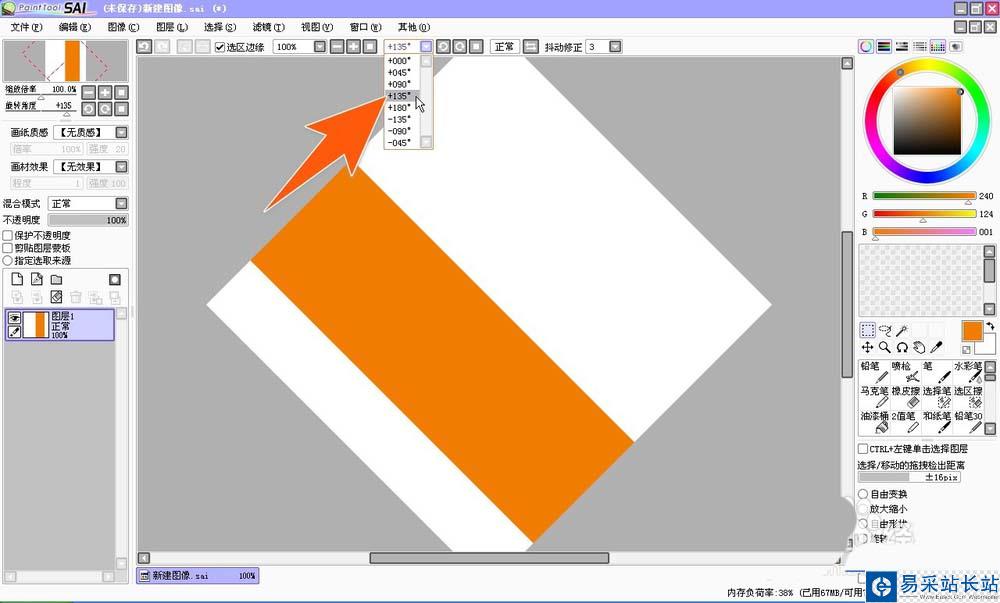Swap foreground and background colors
This screenshot has width=1000, height=603.
click(x=989, y=326)
